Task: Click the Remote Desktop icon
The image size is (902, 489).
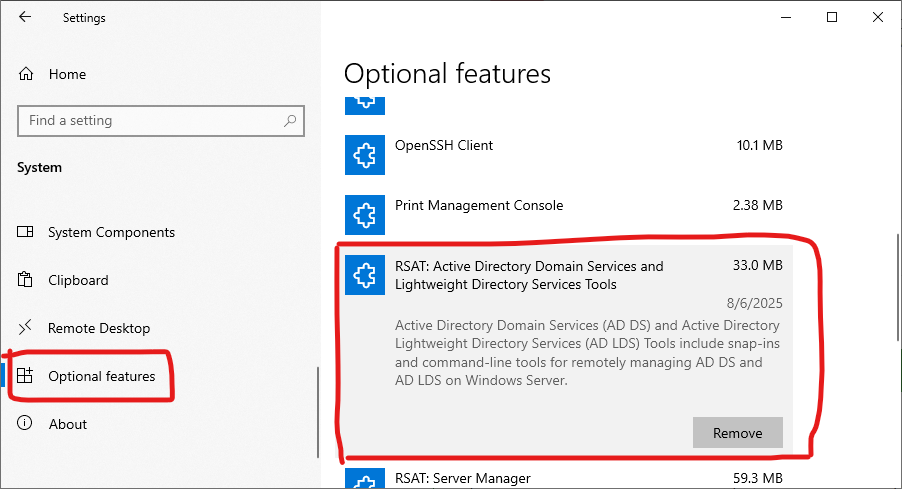Action: (25, 327)
